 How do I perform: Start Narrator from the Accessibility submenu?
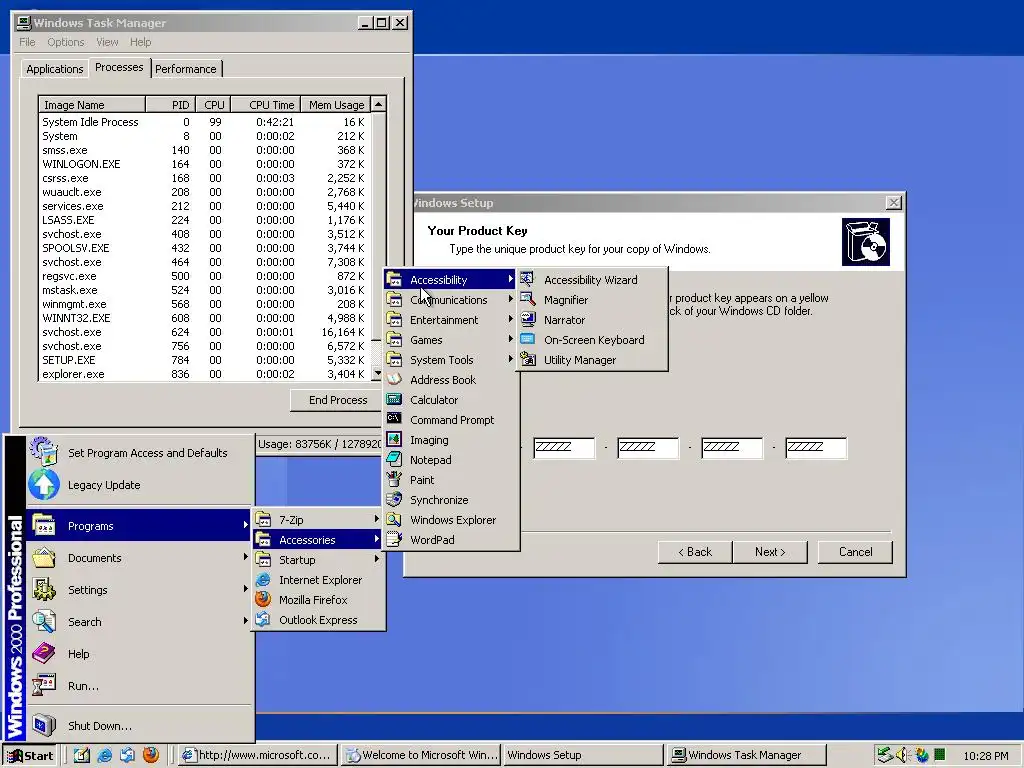pyautogui.click(x=592, y=320)
